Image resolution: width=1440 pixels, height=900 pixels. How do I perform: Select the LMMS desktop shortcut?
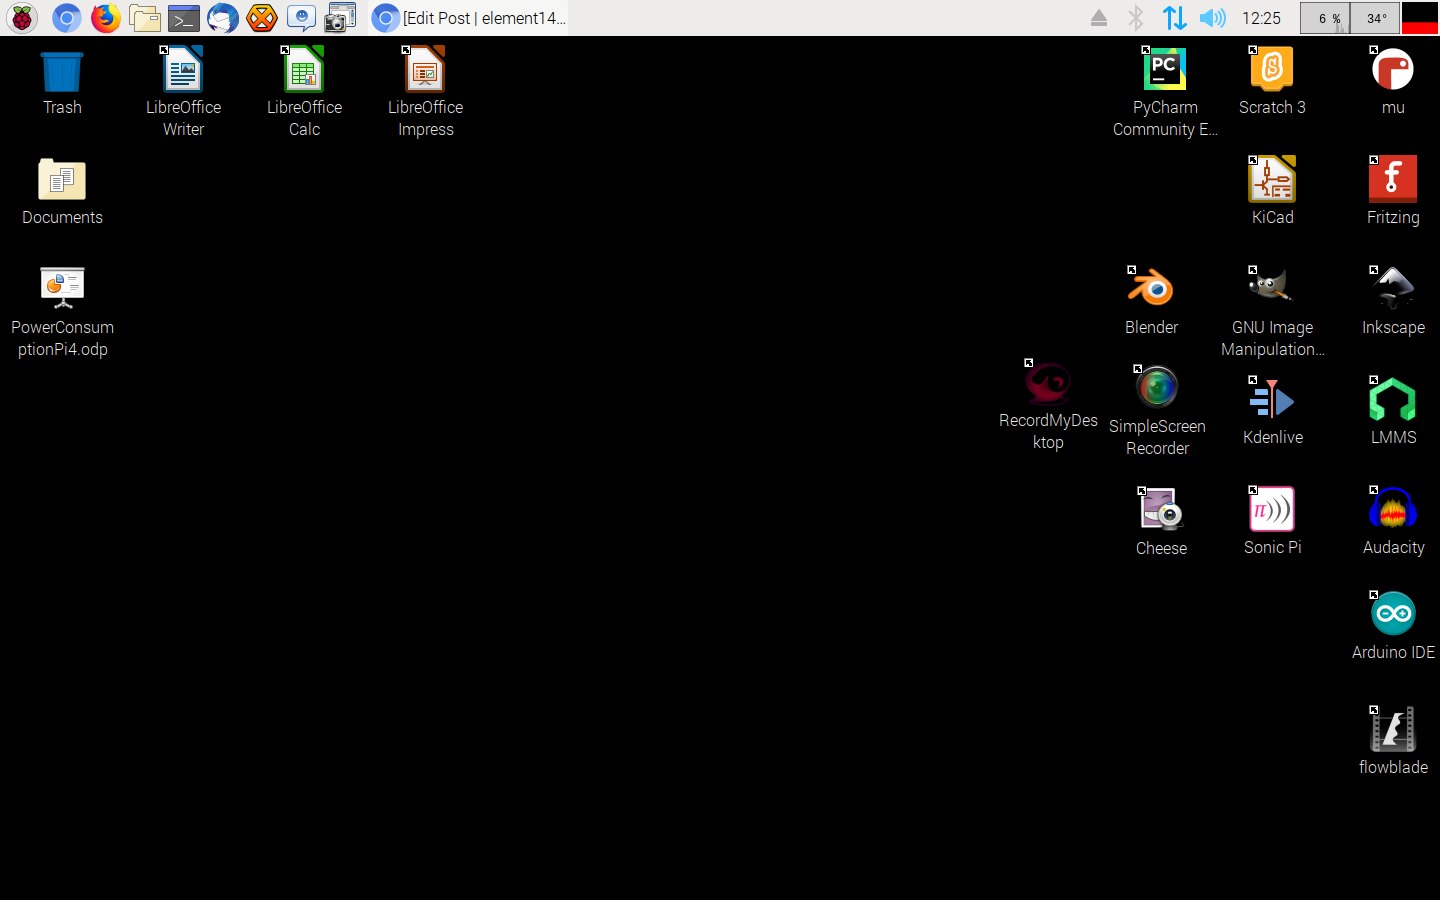(x=1393, y=412)
